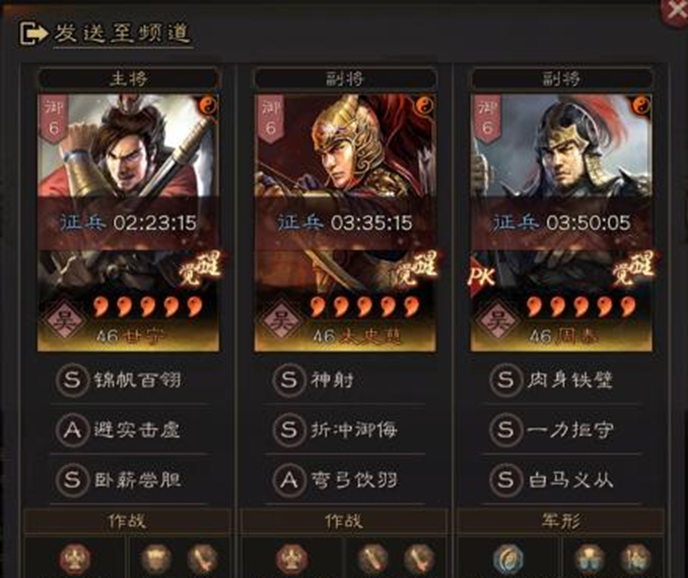Image resolution: width=688 pixels, height=578 pixels.
Task: Click the 发送至频道 share arrow icon
Action: 33,34
